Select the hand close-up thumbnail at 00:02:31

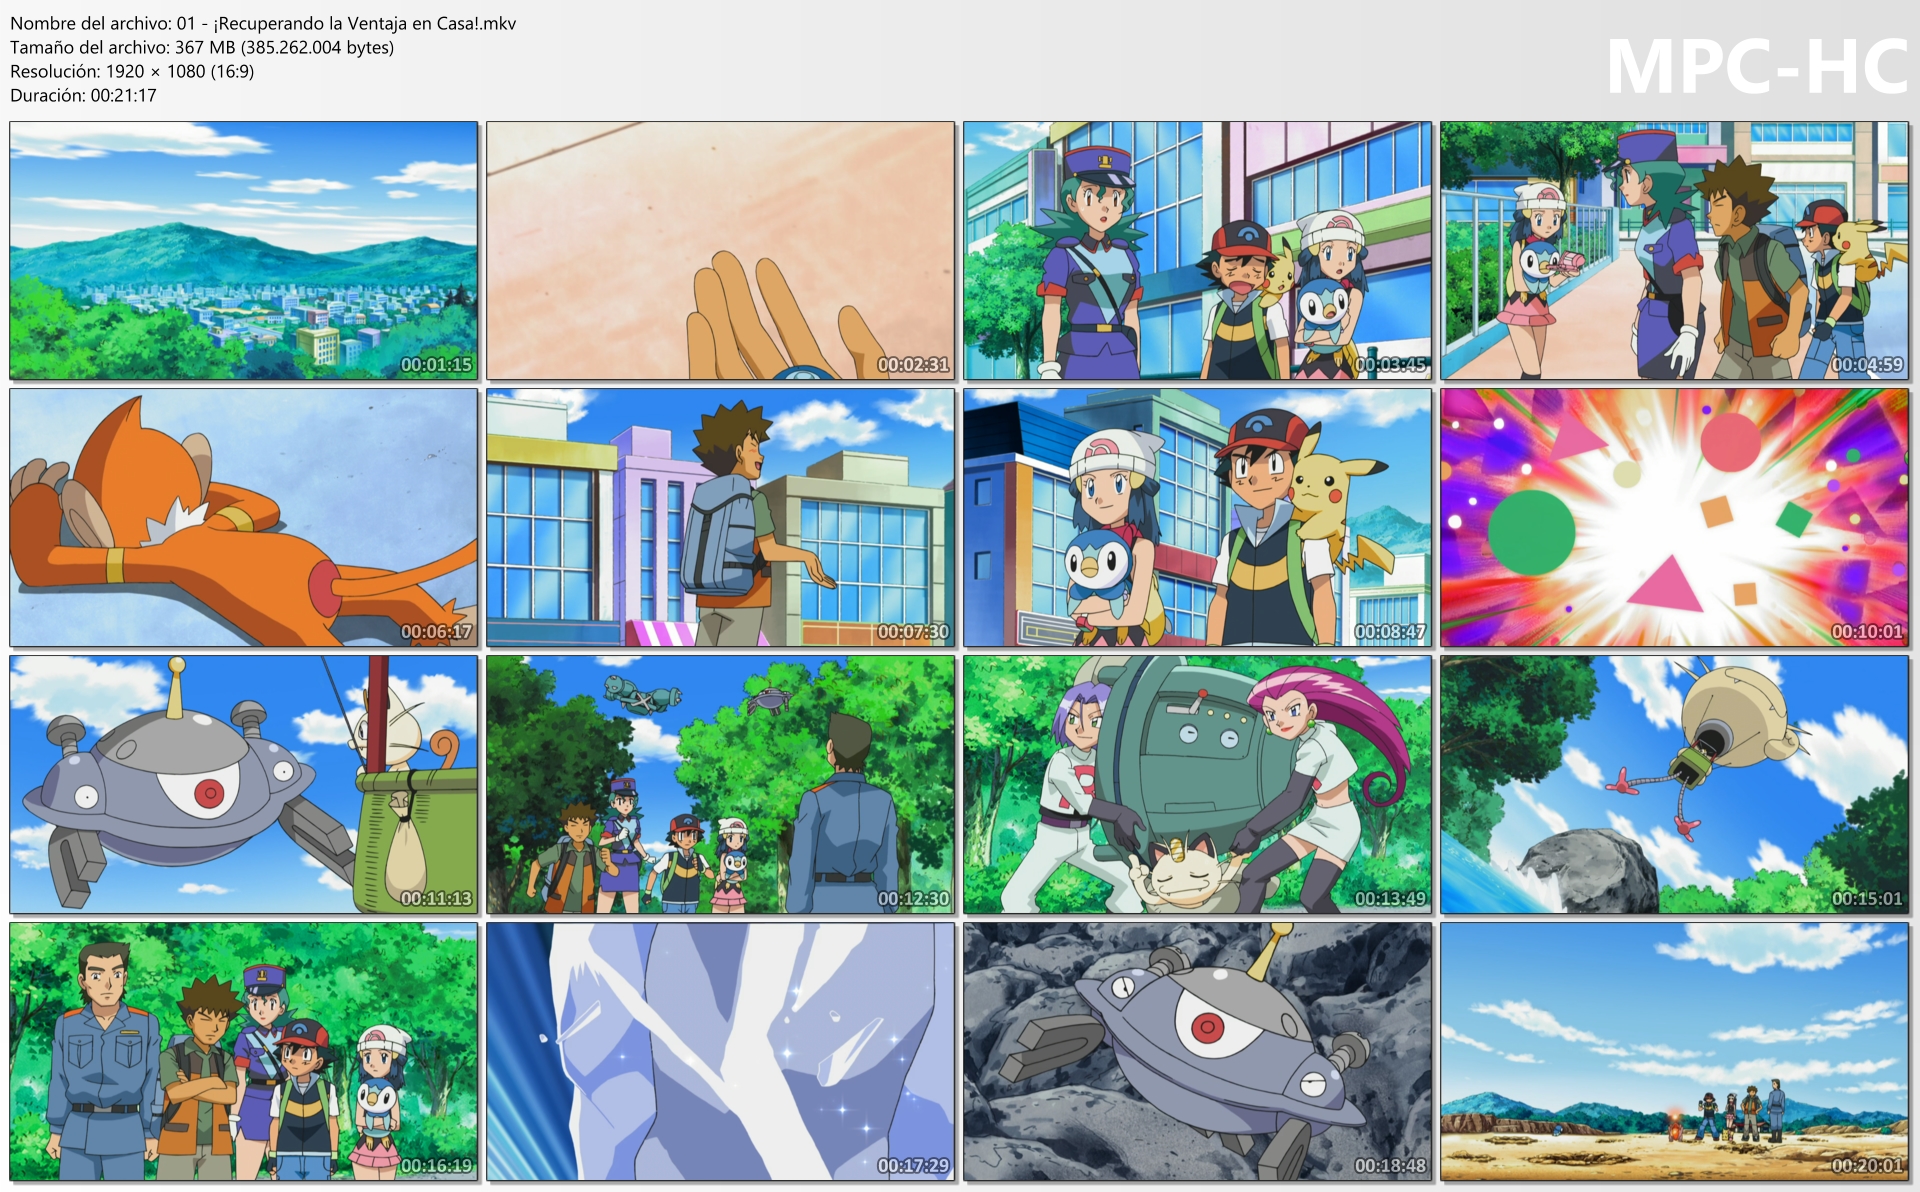[720, 250]
